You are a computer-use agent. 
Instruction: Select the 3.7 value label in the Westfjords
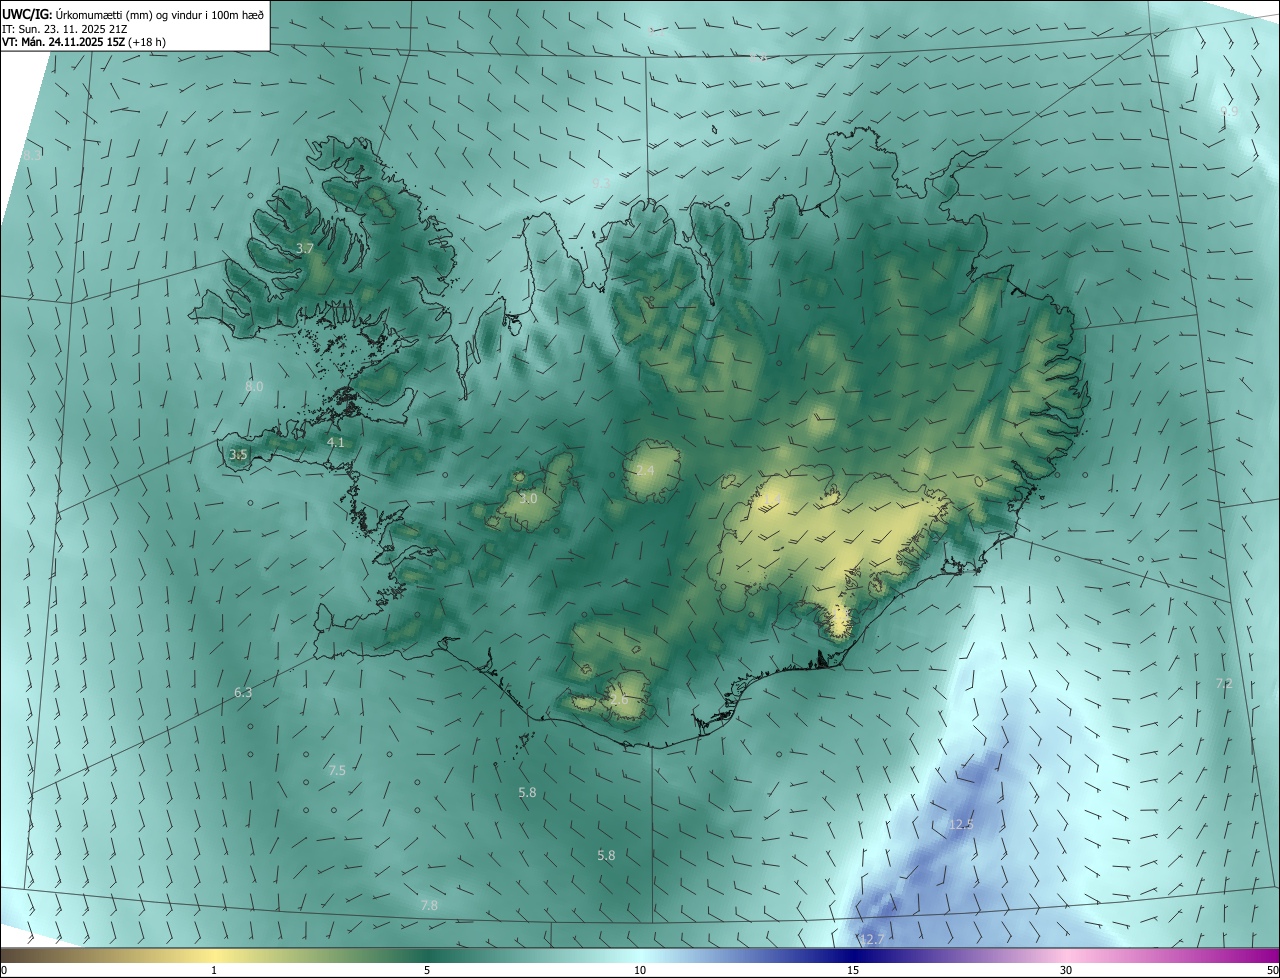[306, 248]
